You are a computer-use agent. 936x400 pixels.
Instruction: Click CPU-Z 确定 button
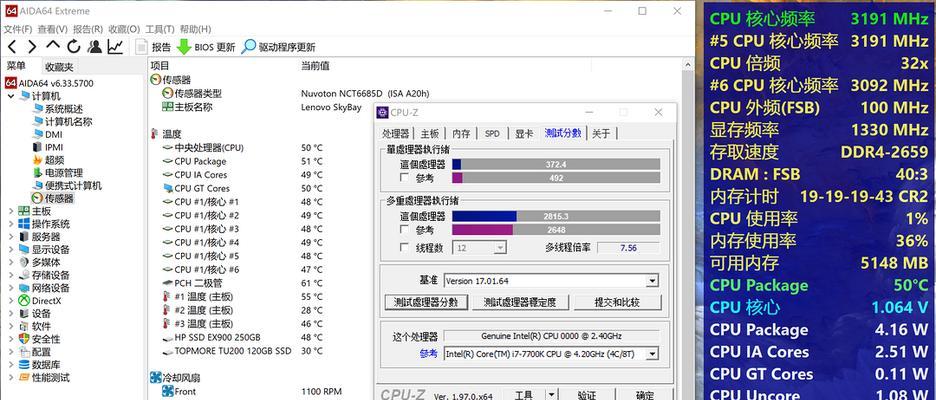(645, 394)
